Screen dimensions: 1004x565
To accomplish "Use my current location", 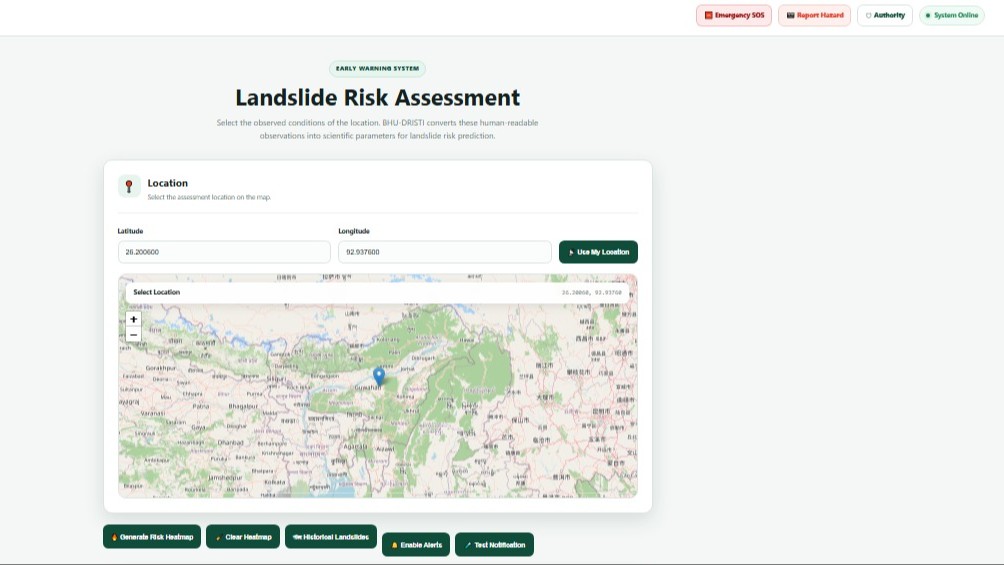I will pyautogui.click(x=598, y=252).
